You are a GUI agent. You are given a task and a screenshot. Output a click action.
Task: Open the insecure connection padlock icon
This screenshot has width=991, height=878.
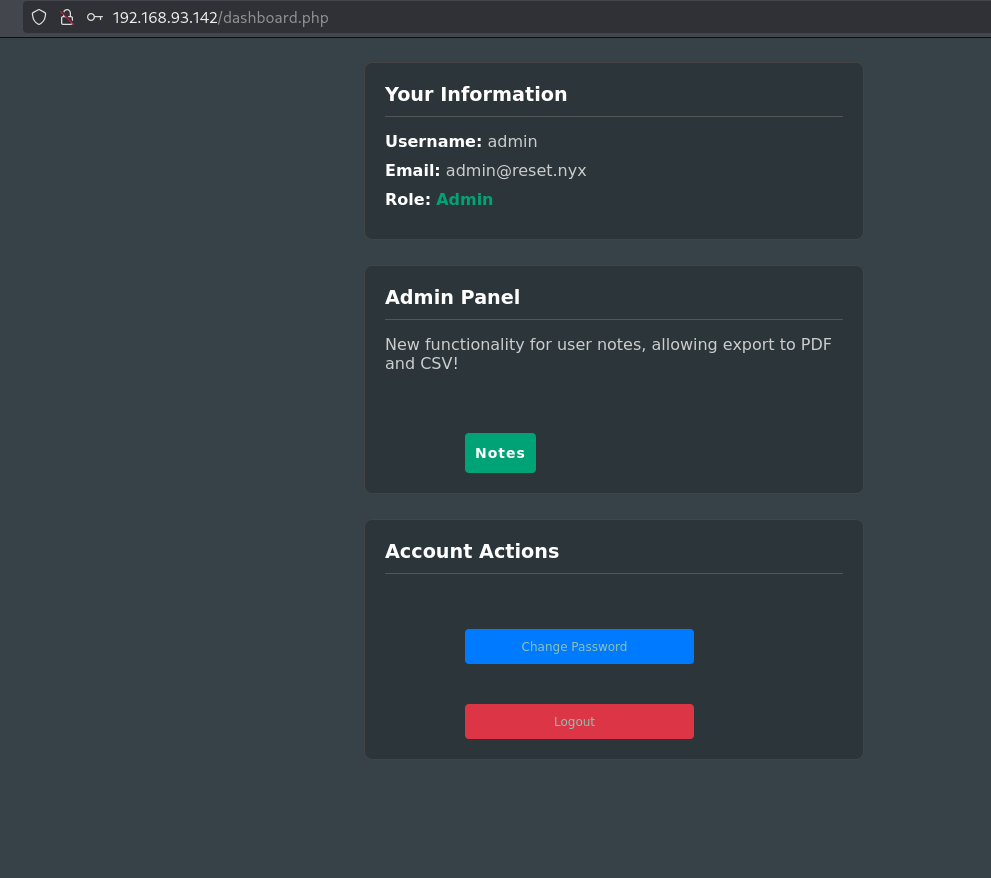67,17
